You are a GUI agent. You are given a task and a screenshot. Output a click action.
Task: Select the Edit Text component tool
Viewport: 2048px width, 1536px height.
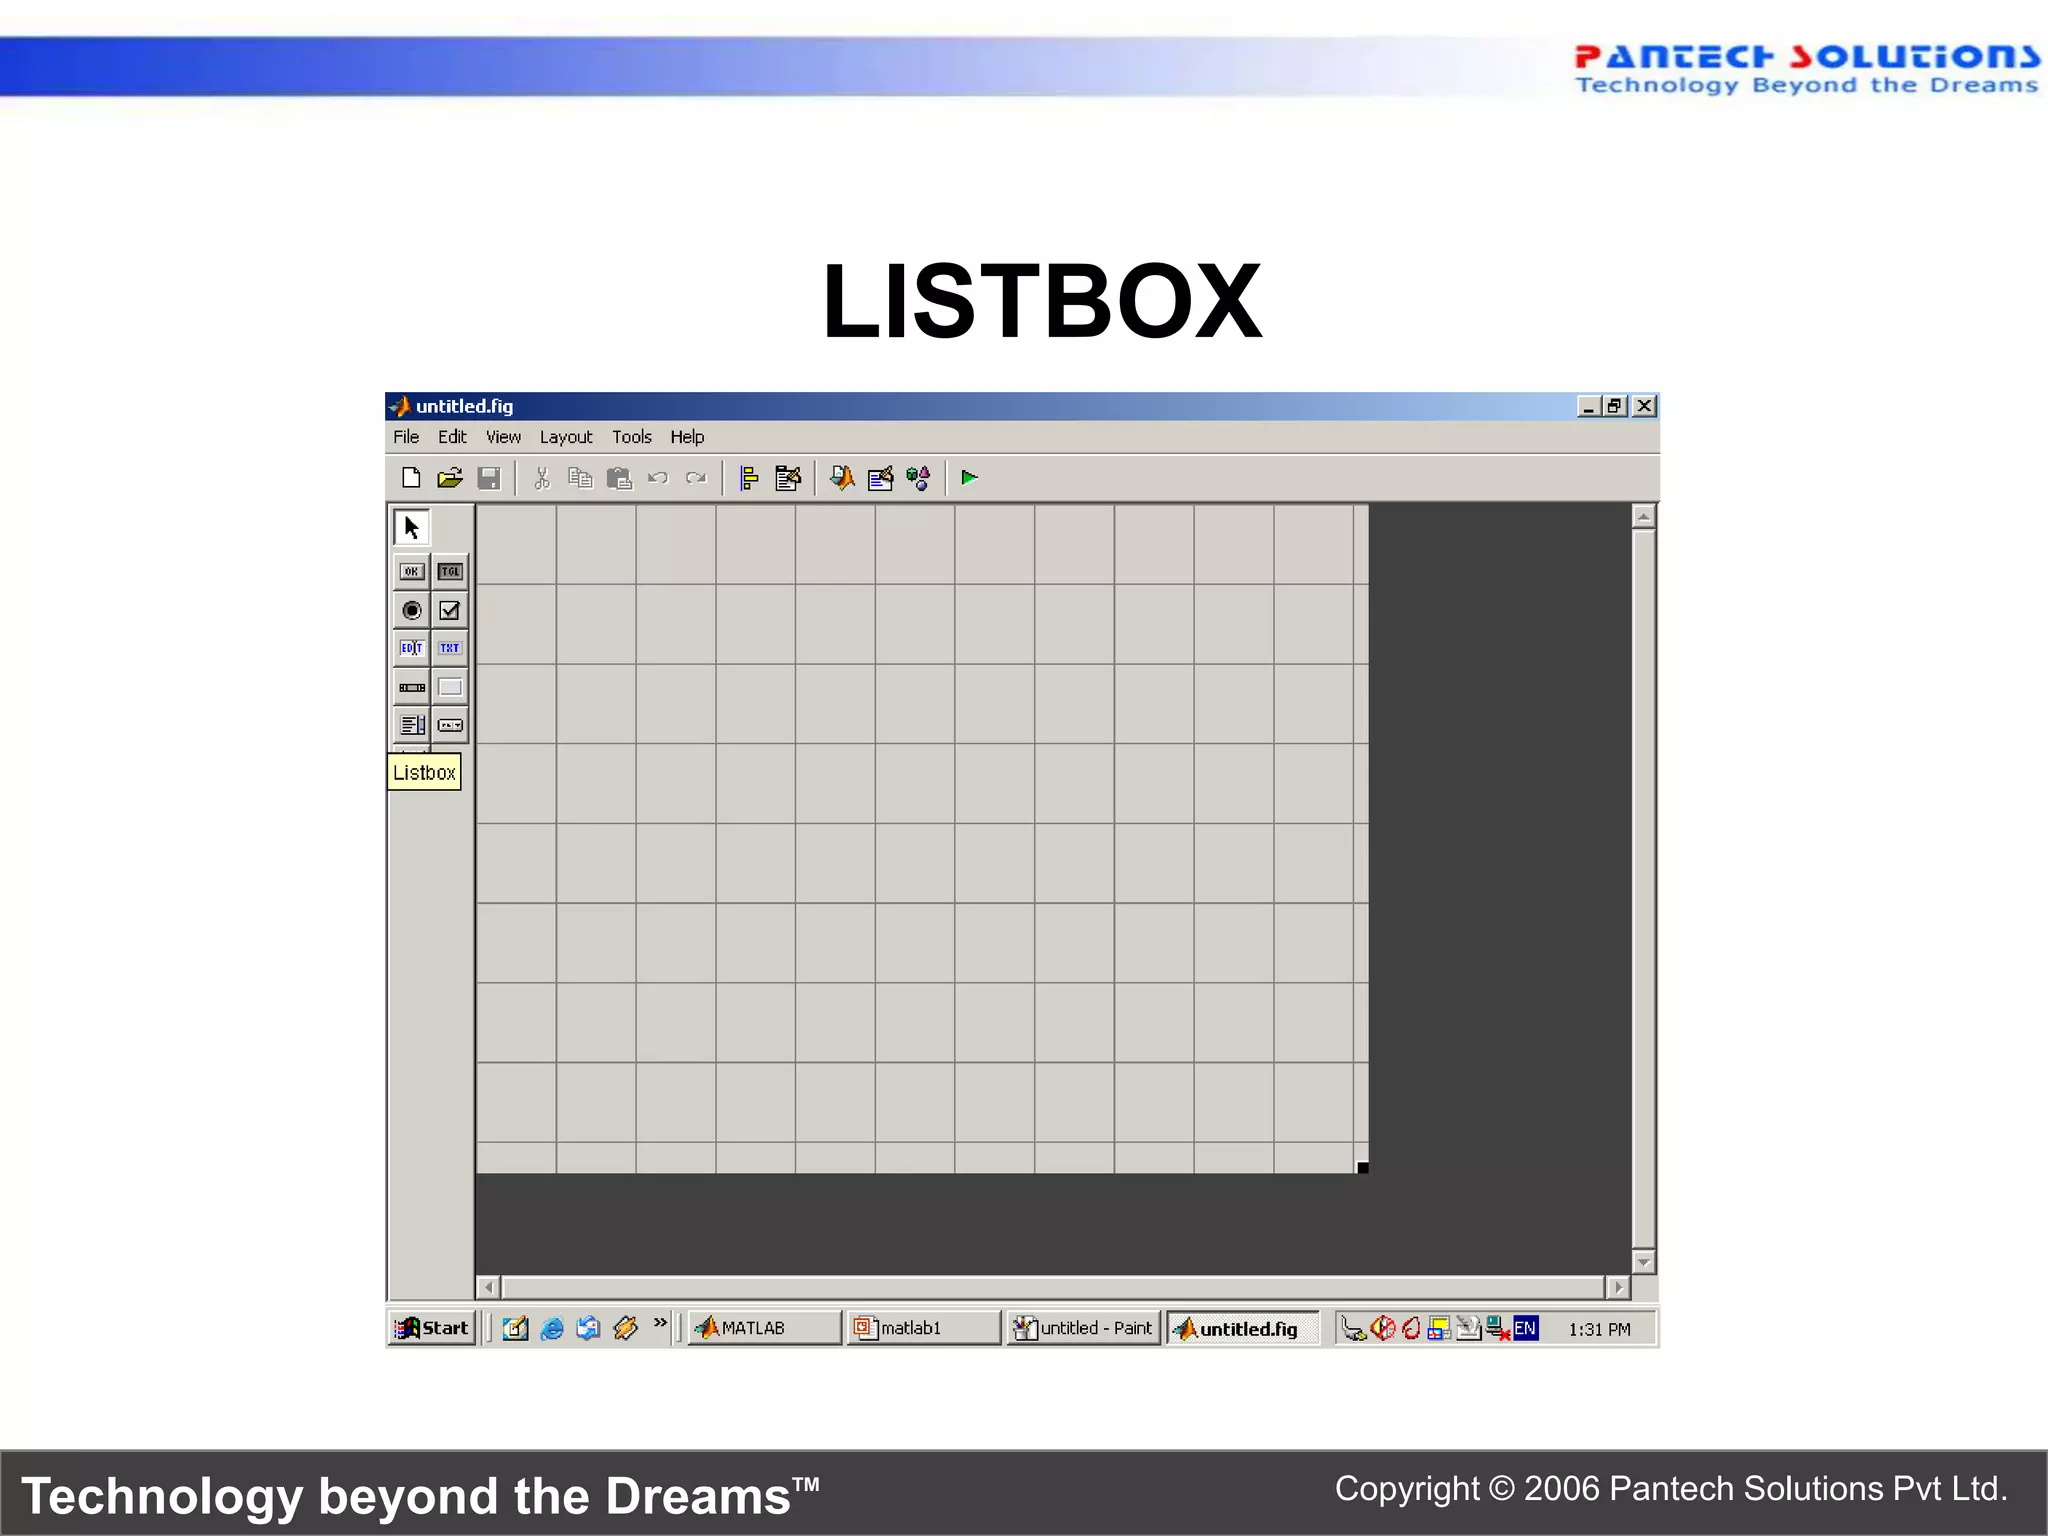(412, 648)
